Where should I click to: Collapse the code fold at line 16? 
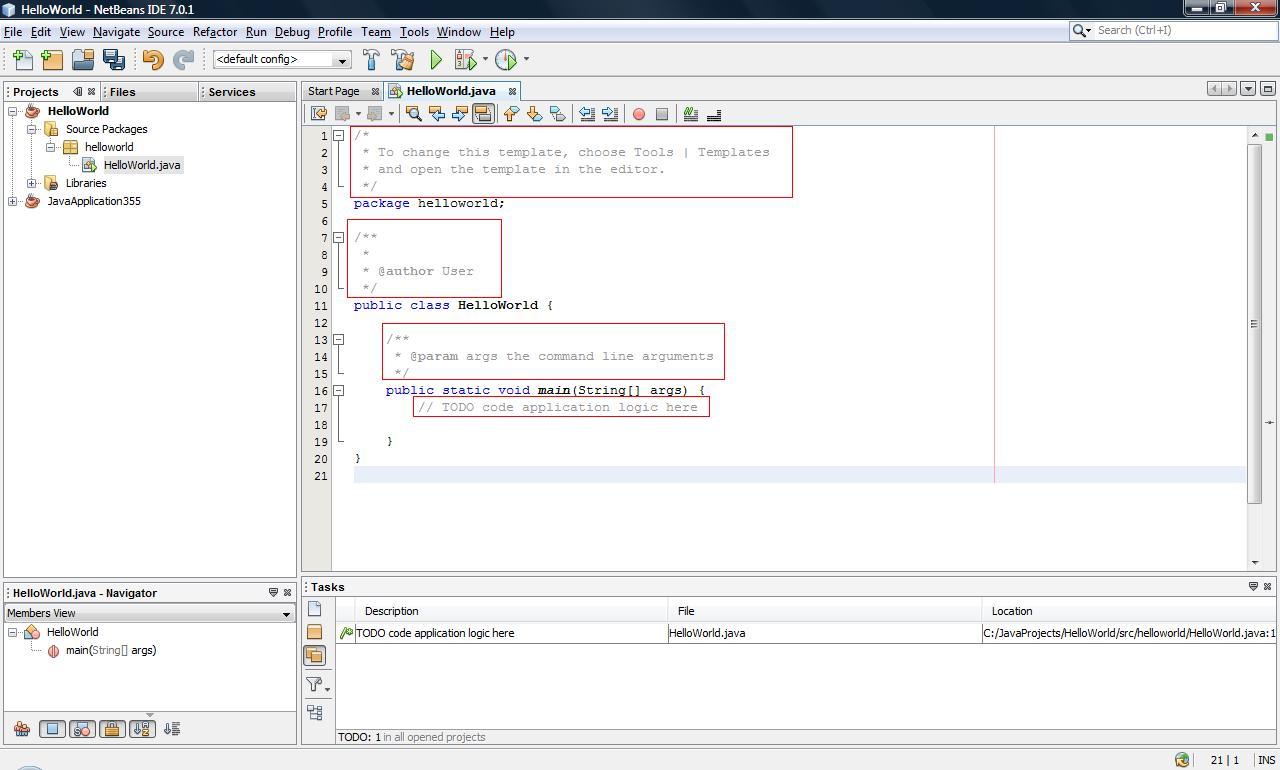[x=339, y=391]
